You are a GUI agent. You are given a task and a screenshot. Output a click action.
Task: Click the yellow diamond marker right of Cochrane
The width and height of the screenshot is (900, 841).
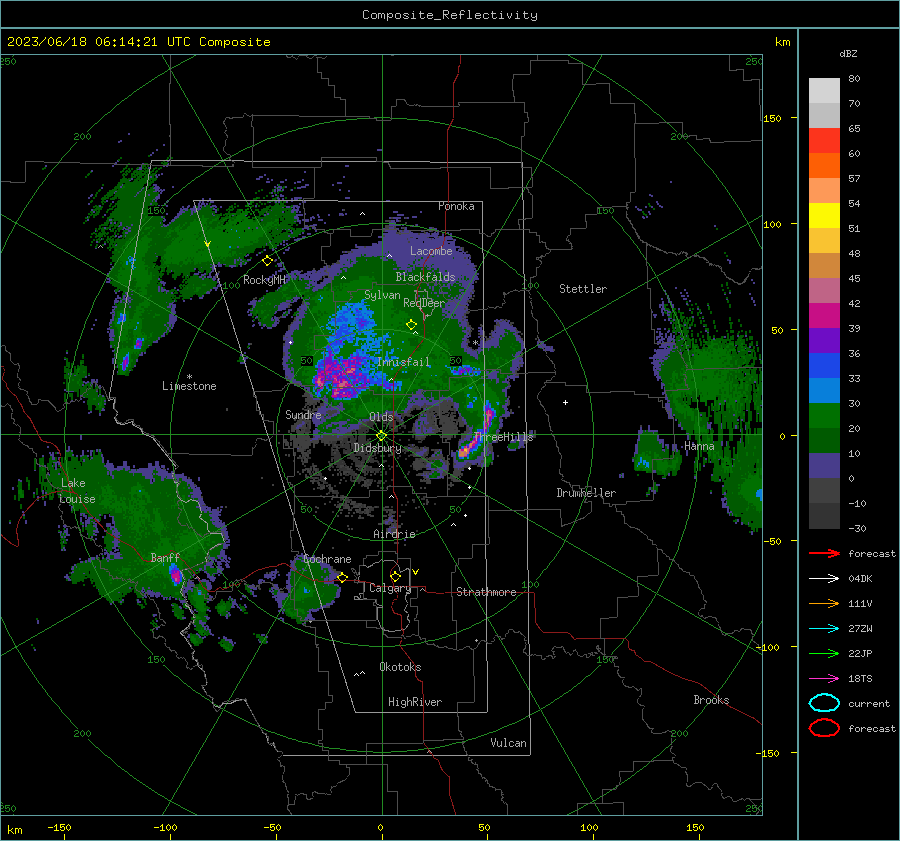342,577
